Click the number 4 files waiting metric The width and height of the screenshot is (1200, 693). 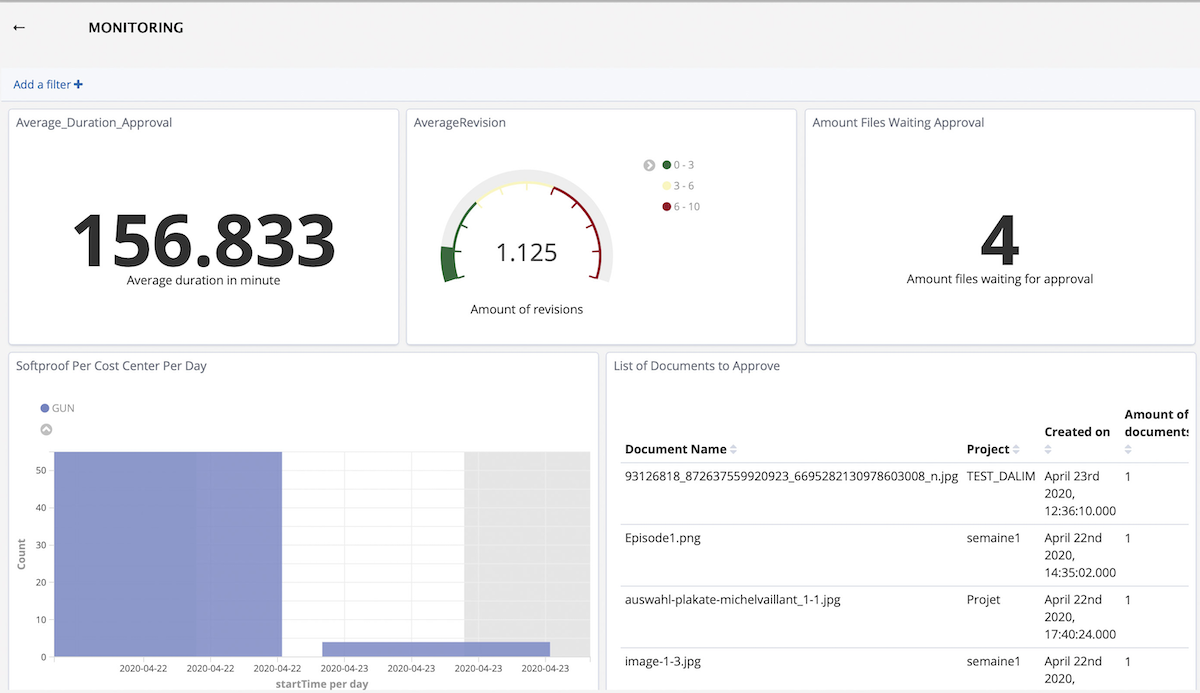(x=1000, y=241)
